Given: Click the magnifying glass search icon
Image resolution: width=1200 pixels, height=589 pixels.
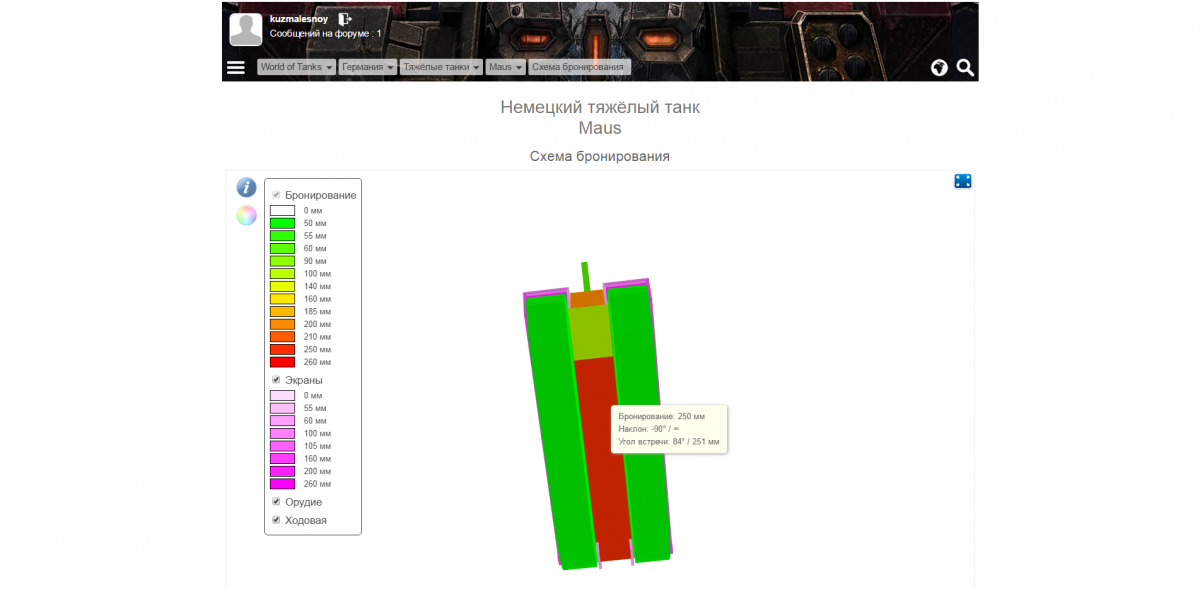Looking at the screenshot, I should click(x=965, y=67).
